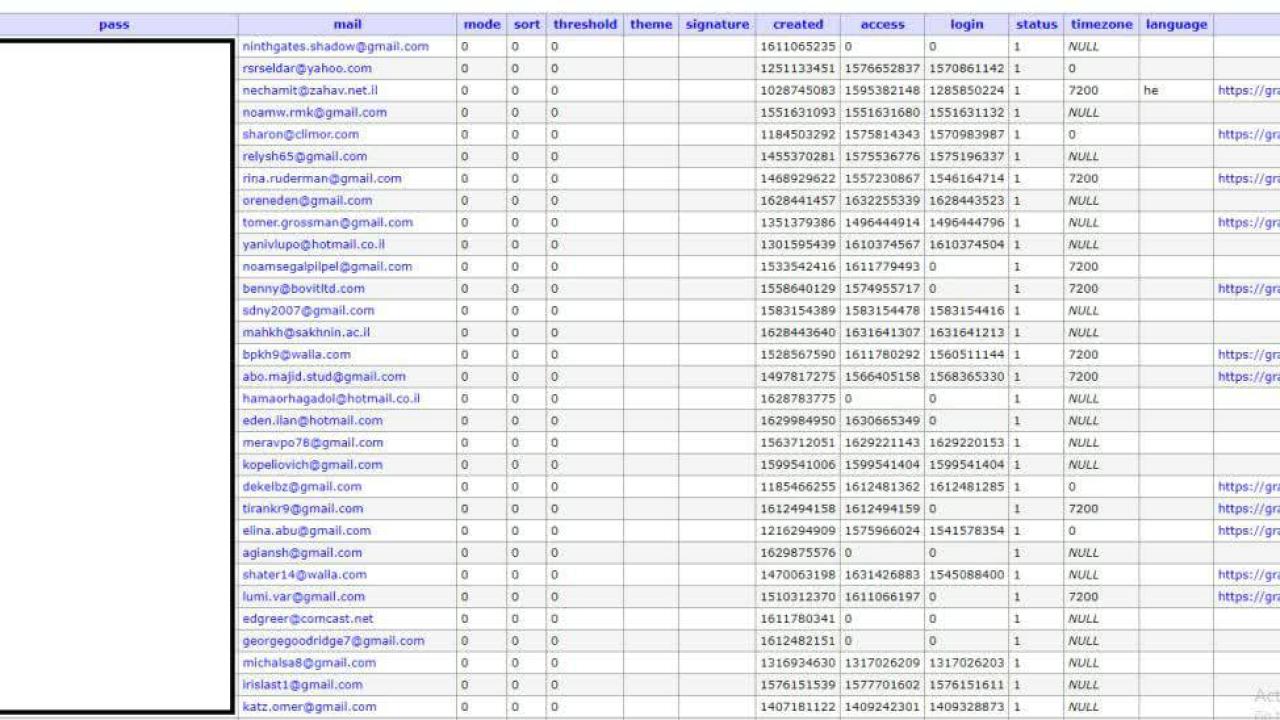Select the created value 1028745083
Image resolution: width=1280 pixels, height=720 pixels.
click(798, 90)
